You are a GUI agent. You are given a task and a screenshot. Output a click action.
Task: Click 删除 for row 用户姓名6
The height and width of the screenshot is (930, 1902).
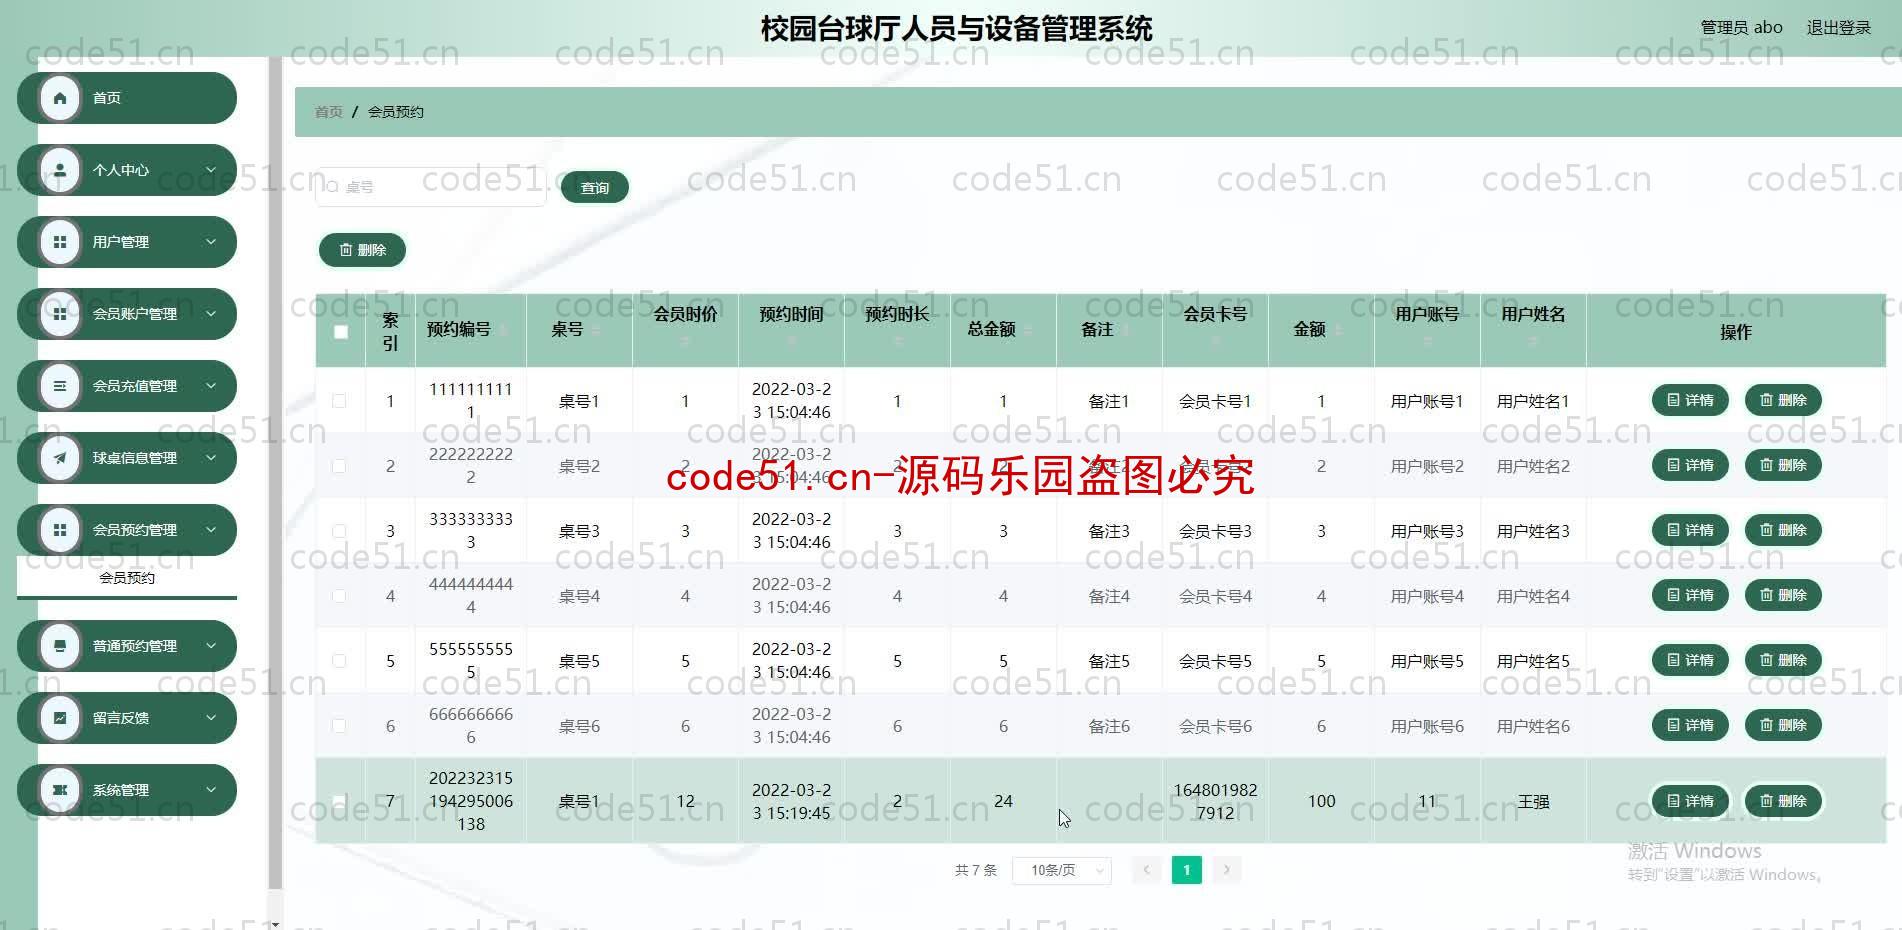point(1783,725)
